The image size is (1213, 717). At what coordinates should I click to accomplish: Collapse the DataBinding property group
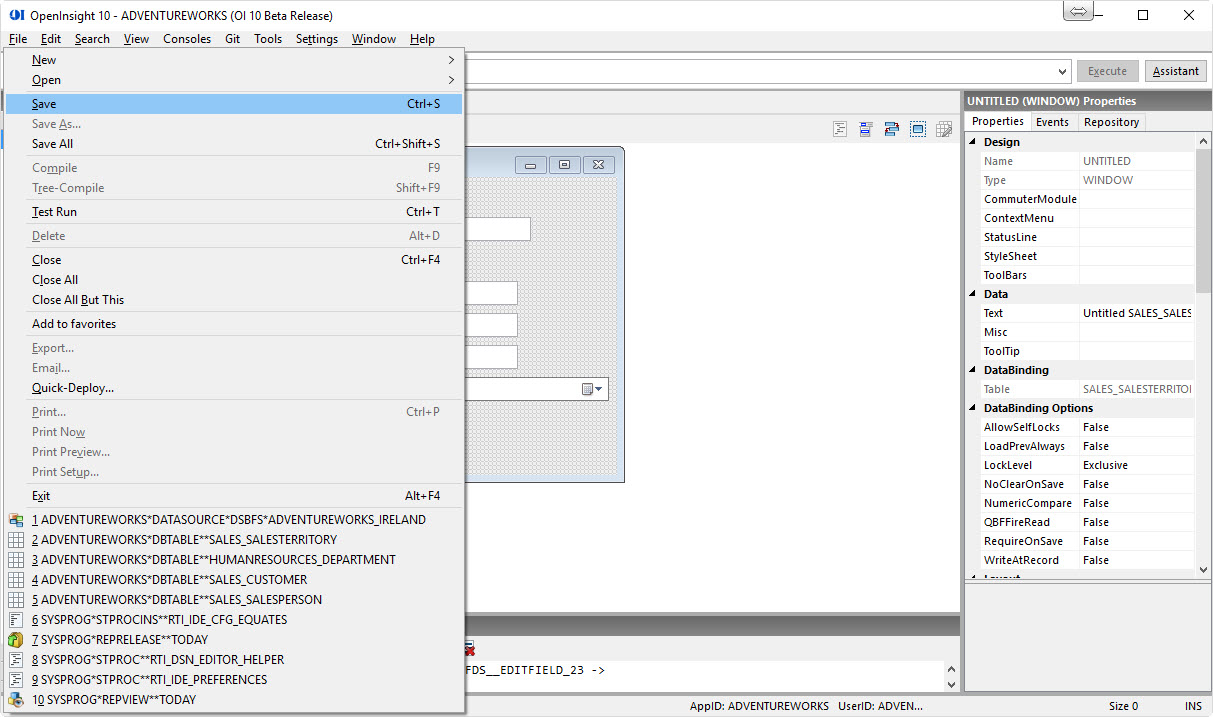coord(972,370)
